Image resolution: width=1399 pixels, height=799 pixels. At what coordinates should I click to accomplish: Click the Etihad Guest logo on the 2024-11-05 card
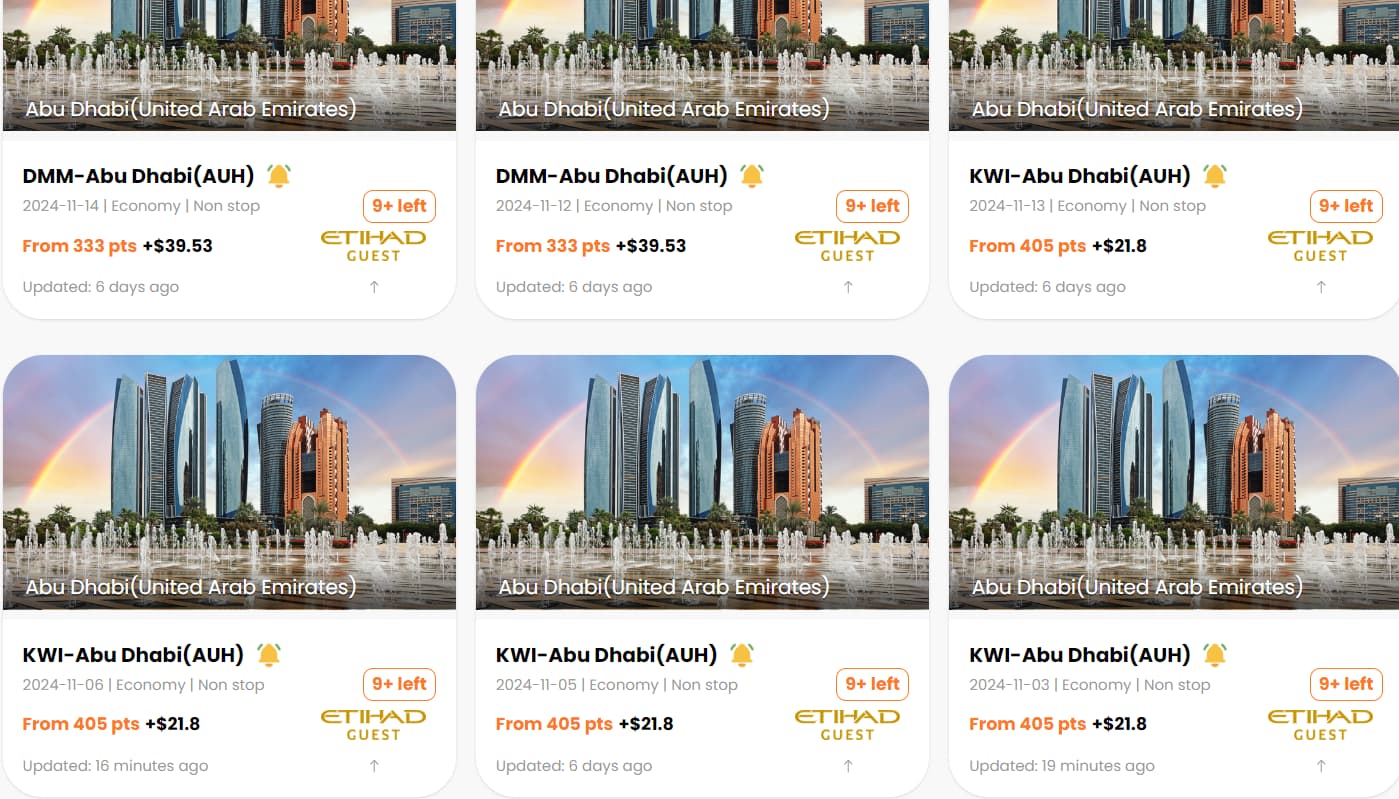[x=847, y=725]
